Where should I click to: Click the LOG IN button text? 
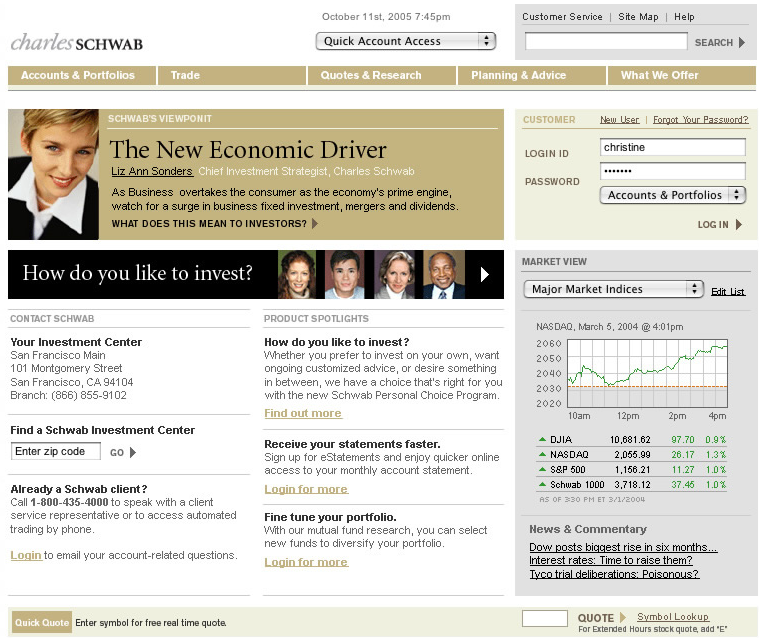tap(713, 225)
